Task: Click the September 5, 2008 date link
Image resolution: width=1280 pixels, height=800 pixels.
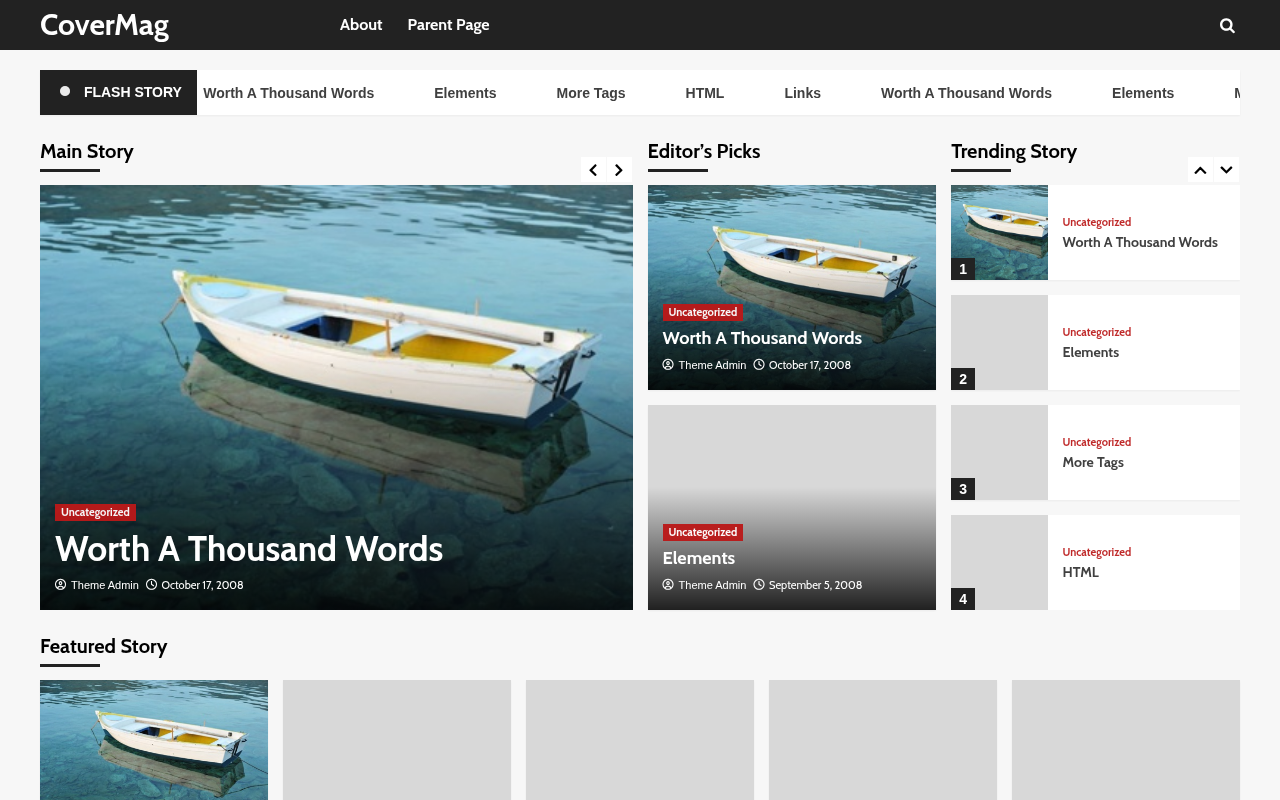Action: [x=815, y=585]
